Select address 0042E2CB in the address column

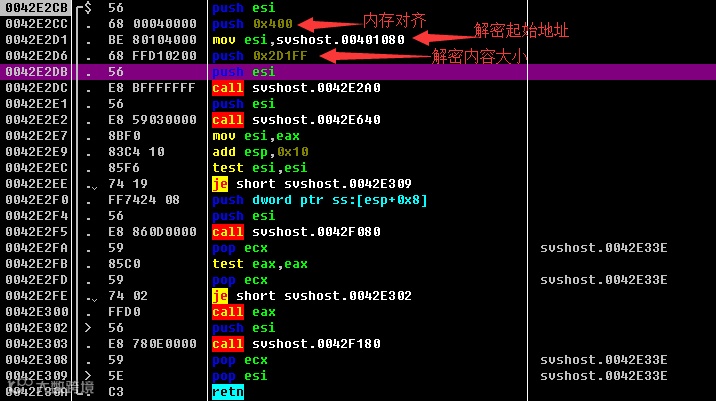point(36,8)
